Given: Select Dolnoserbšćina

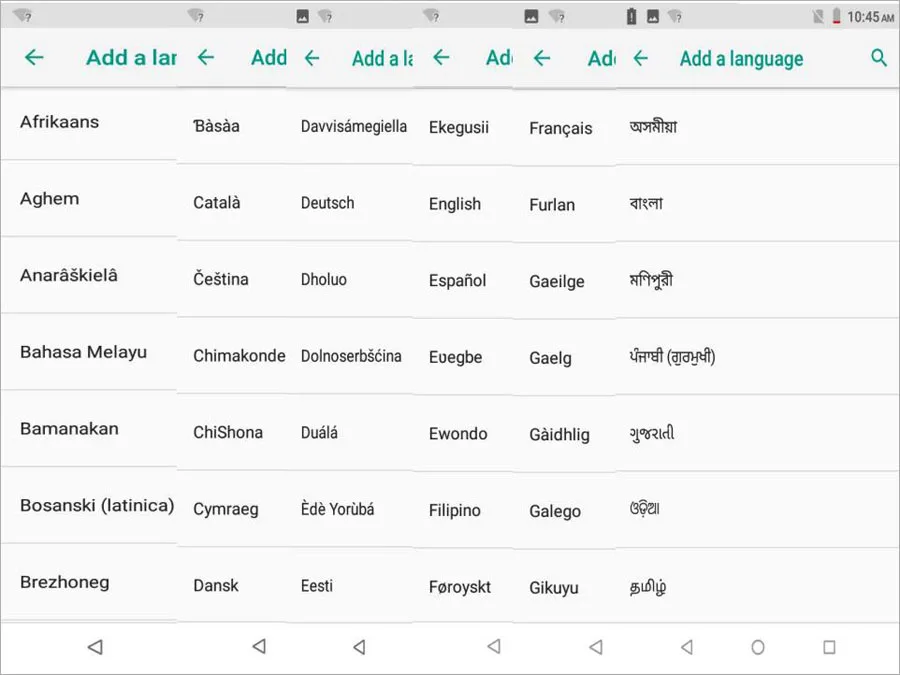Looking at the screenshot, I should [350, 356].
